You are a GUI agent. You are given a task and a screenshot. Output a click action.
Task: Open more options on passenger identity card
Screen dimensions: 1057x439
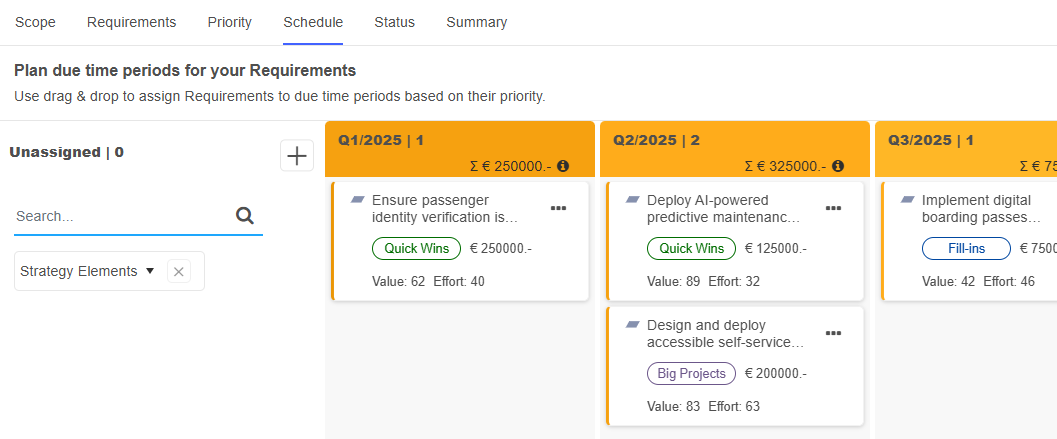pyautogui.click(x=558, y=208)
